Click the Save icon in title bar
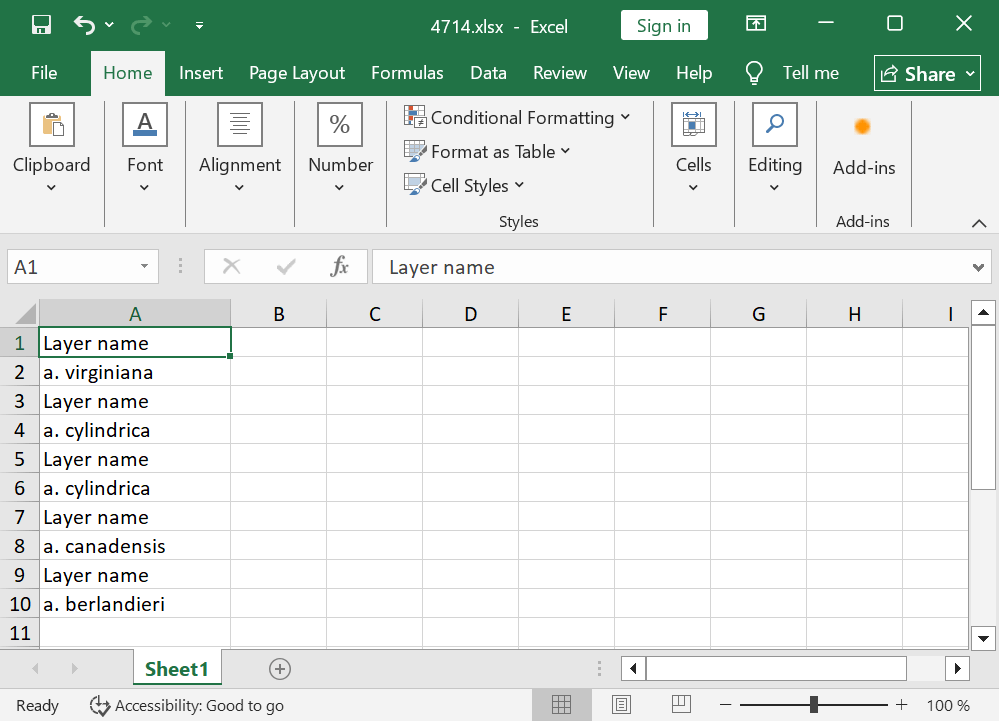This screenshot has height=721, width=999. point(41,25)
